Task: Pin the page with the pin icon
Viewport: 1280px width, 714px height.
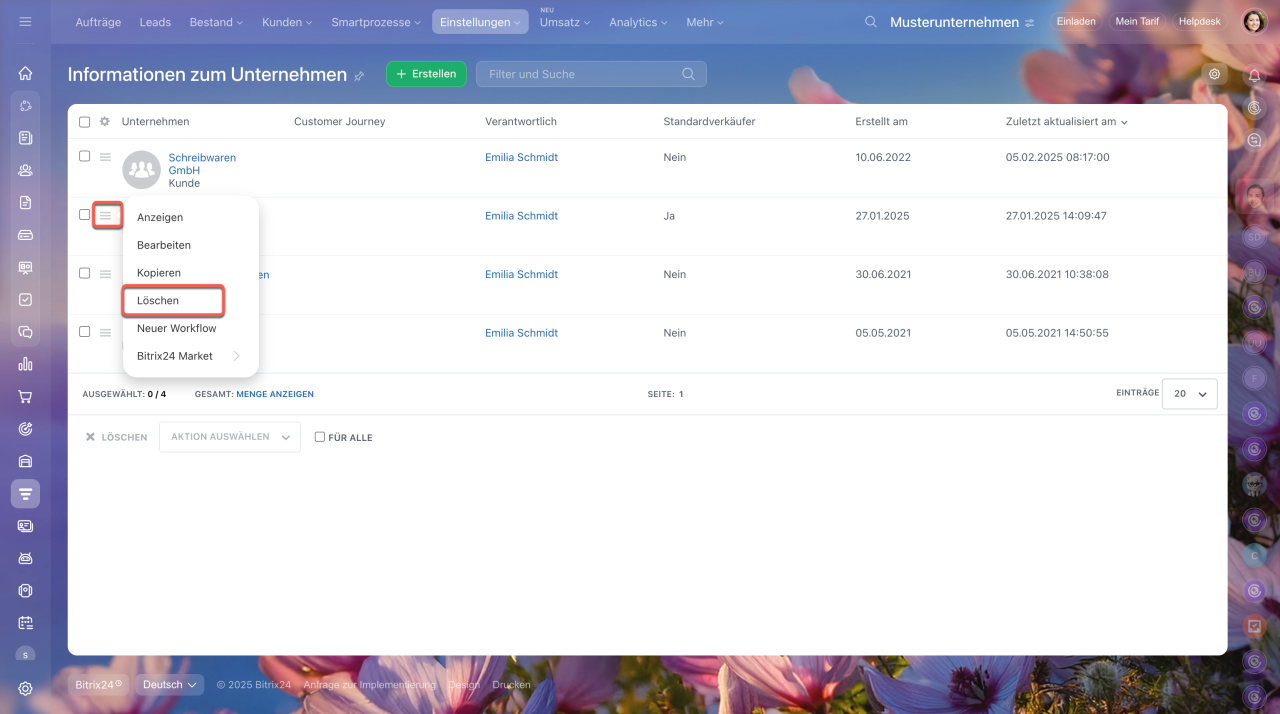Action: click(359, 76)
